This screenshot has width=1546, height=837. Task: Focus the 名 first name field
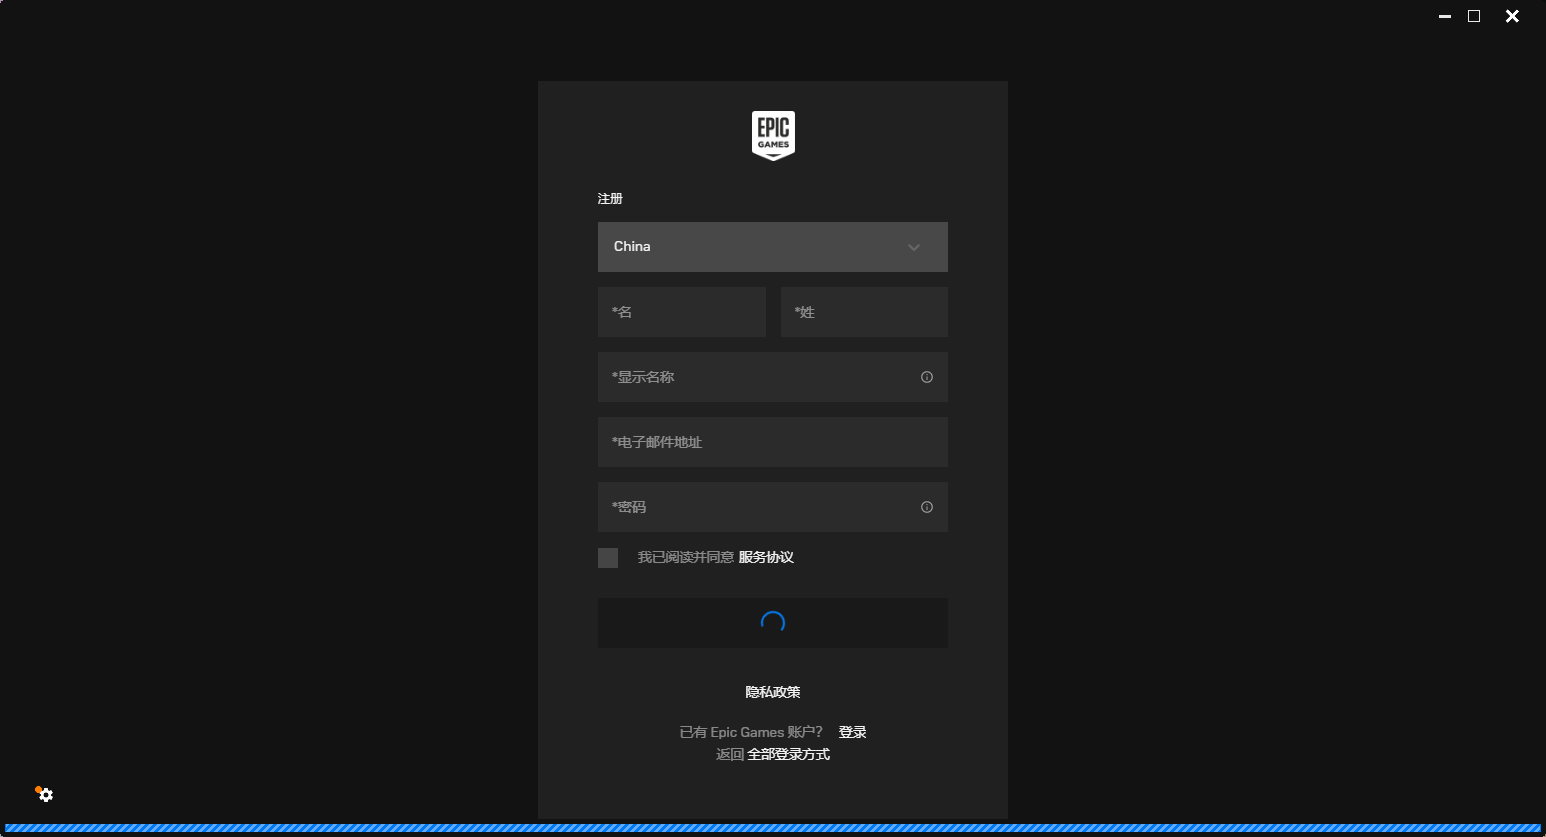pos(681,312)
